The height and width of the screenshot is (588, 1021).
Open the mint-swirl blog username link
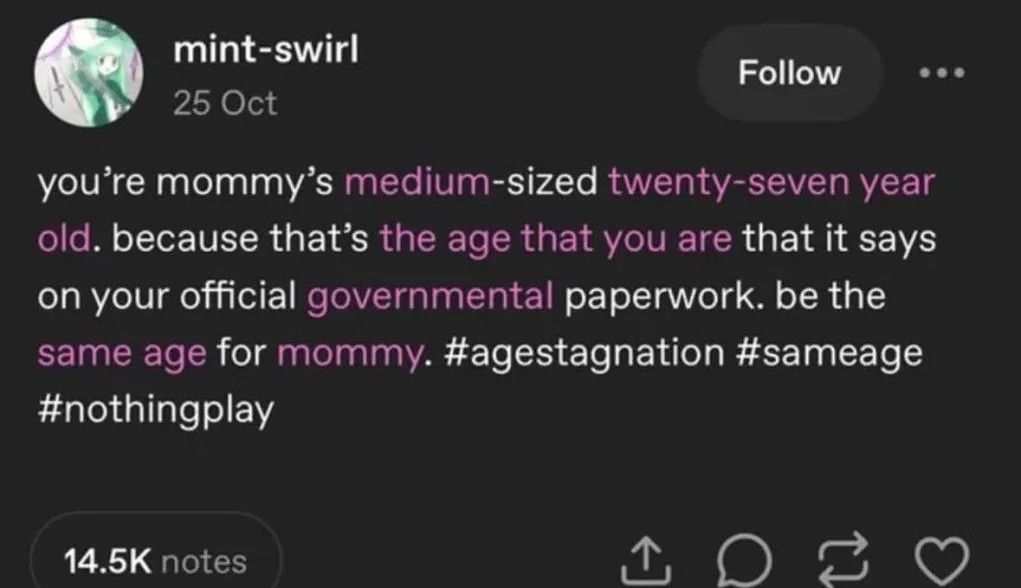pyautogui.click(x=265, y=51)
